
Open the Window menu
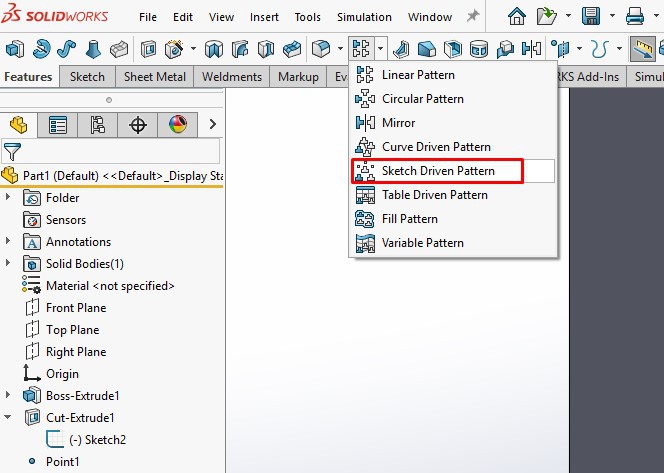tap(430, 17)
